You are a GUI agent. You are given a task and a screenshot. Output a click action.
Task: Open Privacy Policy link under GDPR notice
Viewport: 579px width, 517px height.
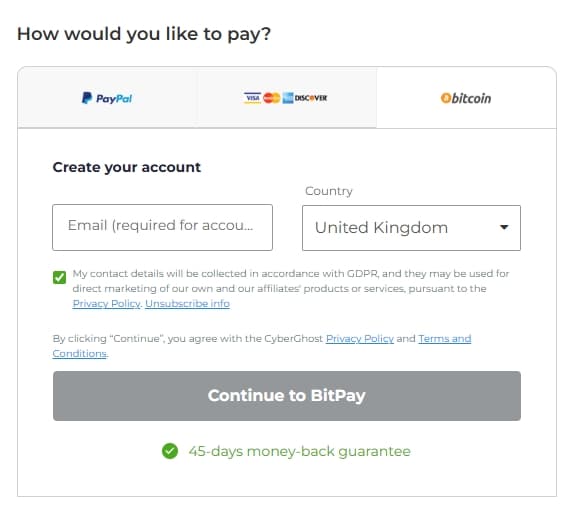[x=106, y=304]
